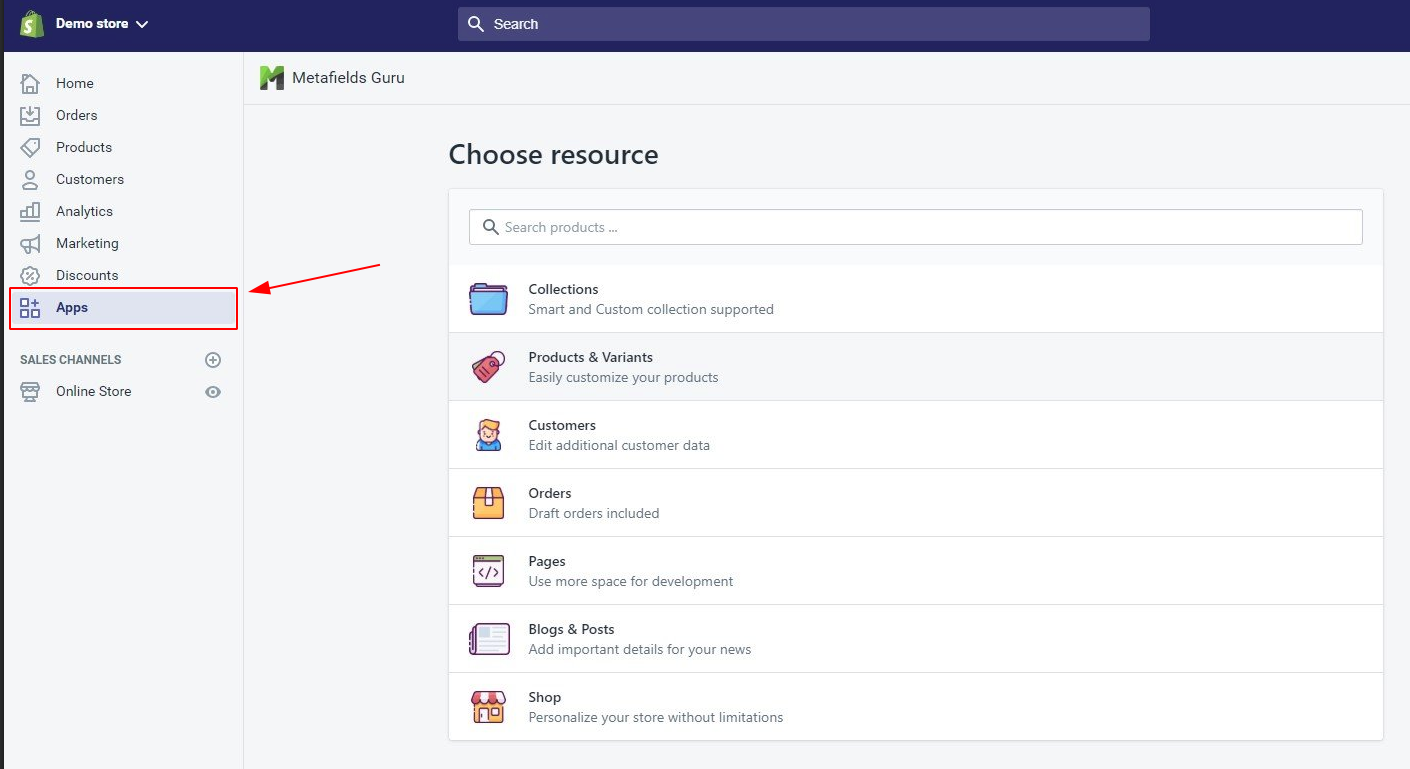
Task: Click the Choose resource heading
Action: [553, 155]
